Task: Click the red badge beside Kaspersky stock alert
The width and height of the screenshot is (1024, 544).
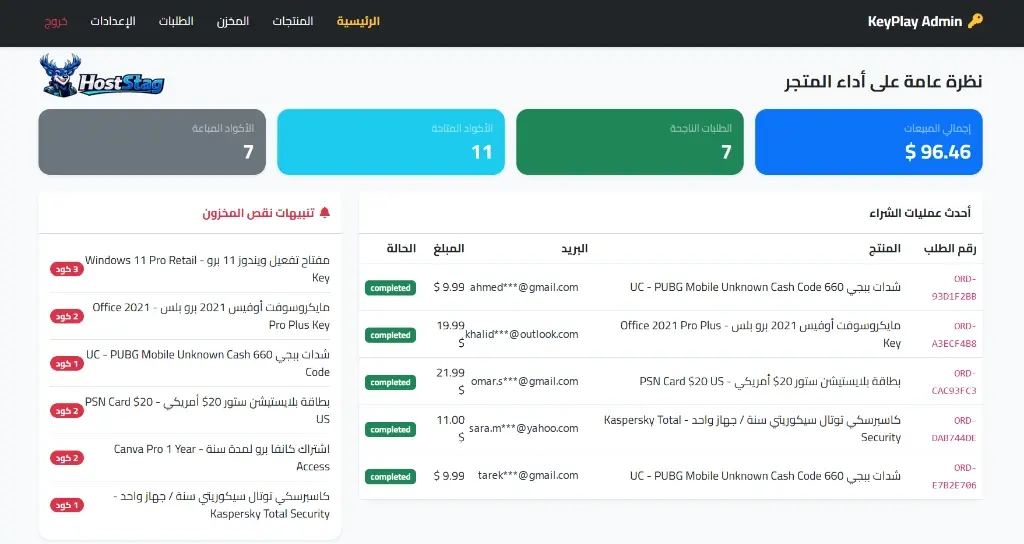Action: [67, 505]
